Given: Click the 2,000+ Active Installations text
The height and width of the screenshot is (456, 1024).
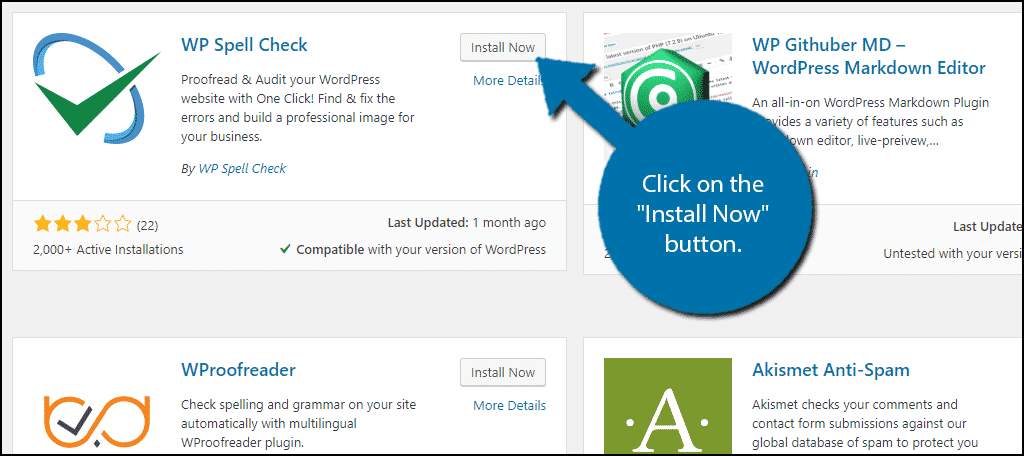Looking at the screenshot, I should tap(108, 250).
